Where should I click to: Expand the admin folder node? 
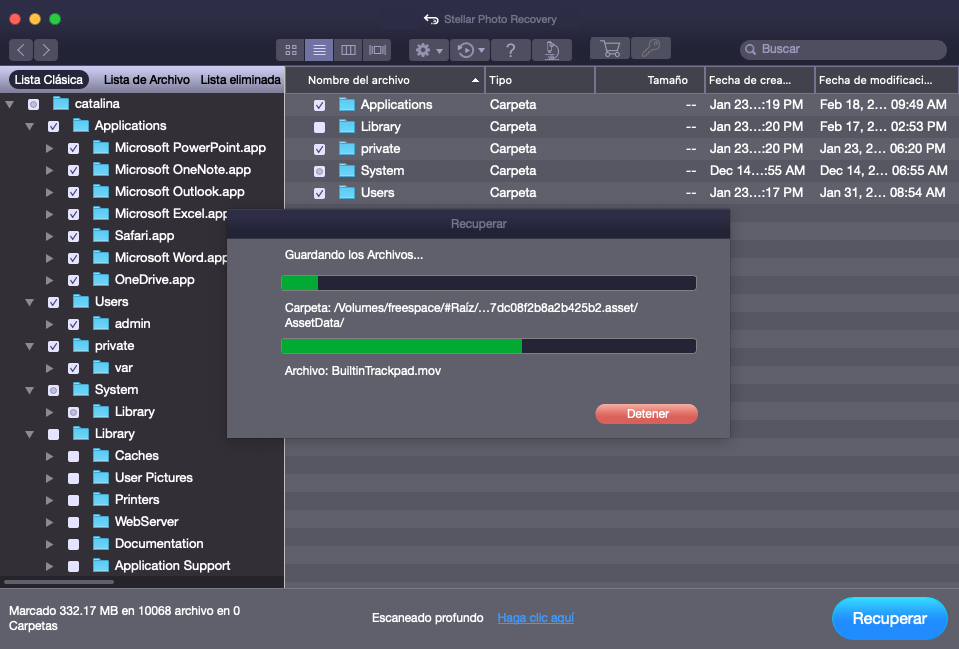(50, 324)
